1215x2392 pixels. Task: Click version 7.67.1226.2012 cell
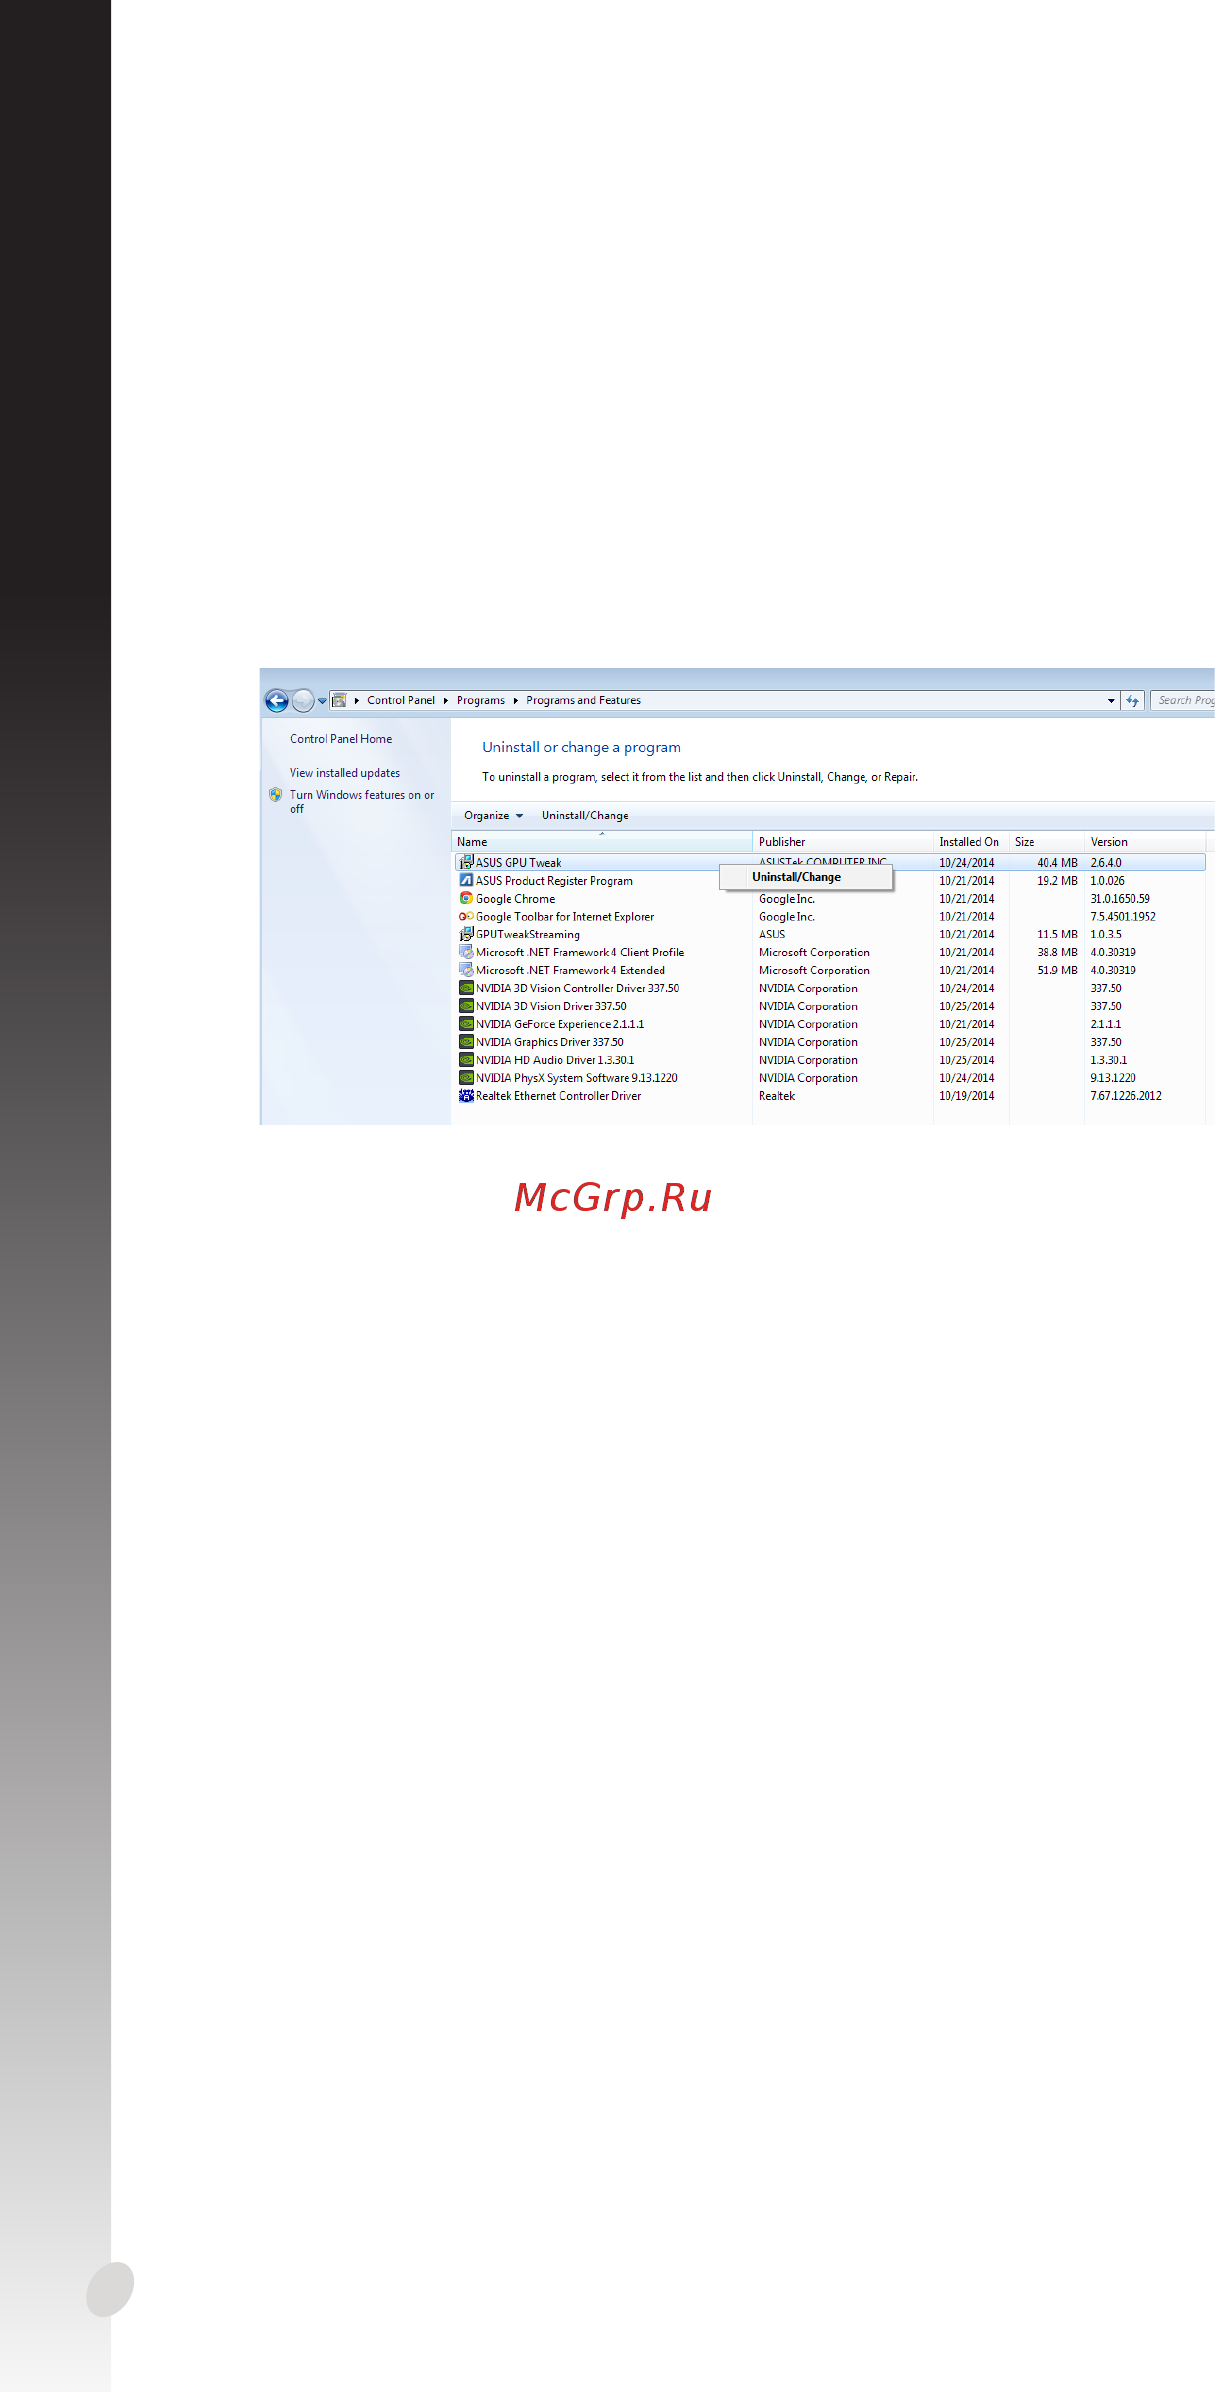(1126, 1097)
